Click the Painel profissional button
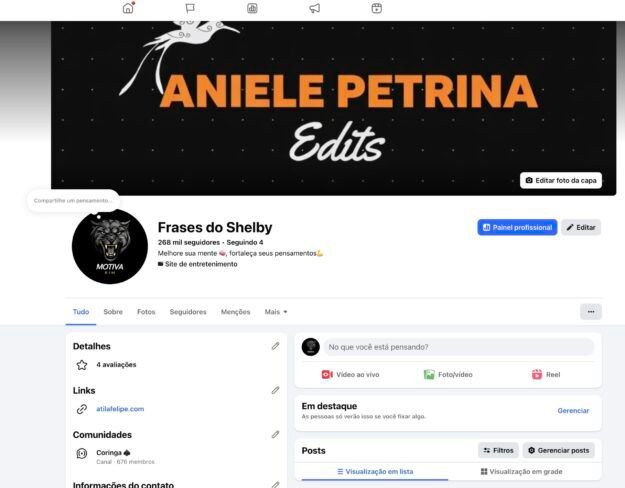The height and width of the screenshot is (488, 625). [x=517, y=227]
